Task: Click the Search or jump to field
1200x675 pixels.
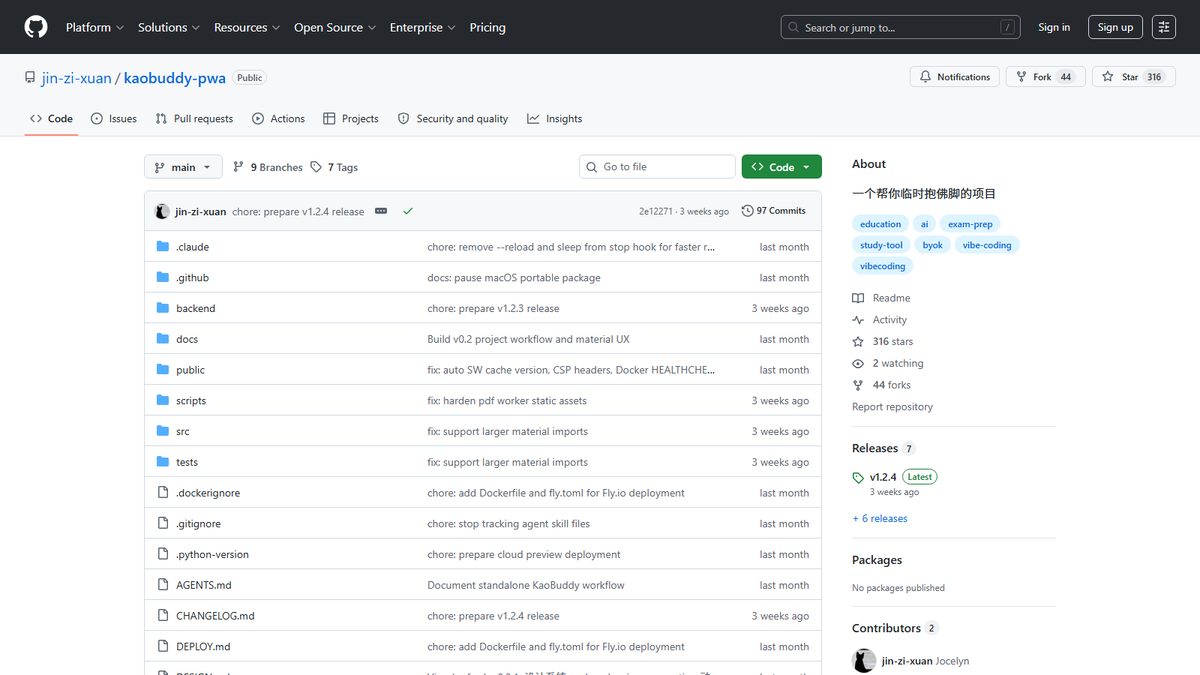Action: tap(900, 27)
